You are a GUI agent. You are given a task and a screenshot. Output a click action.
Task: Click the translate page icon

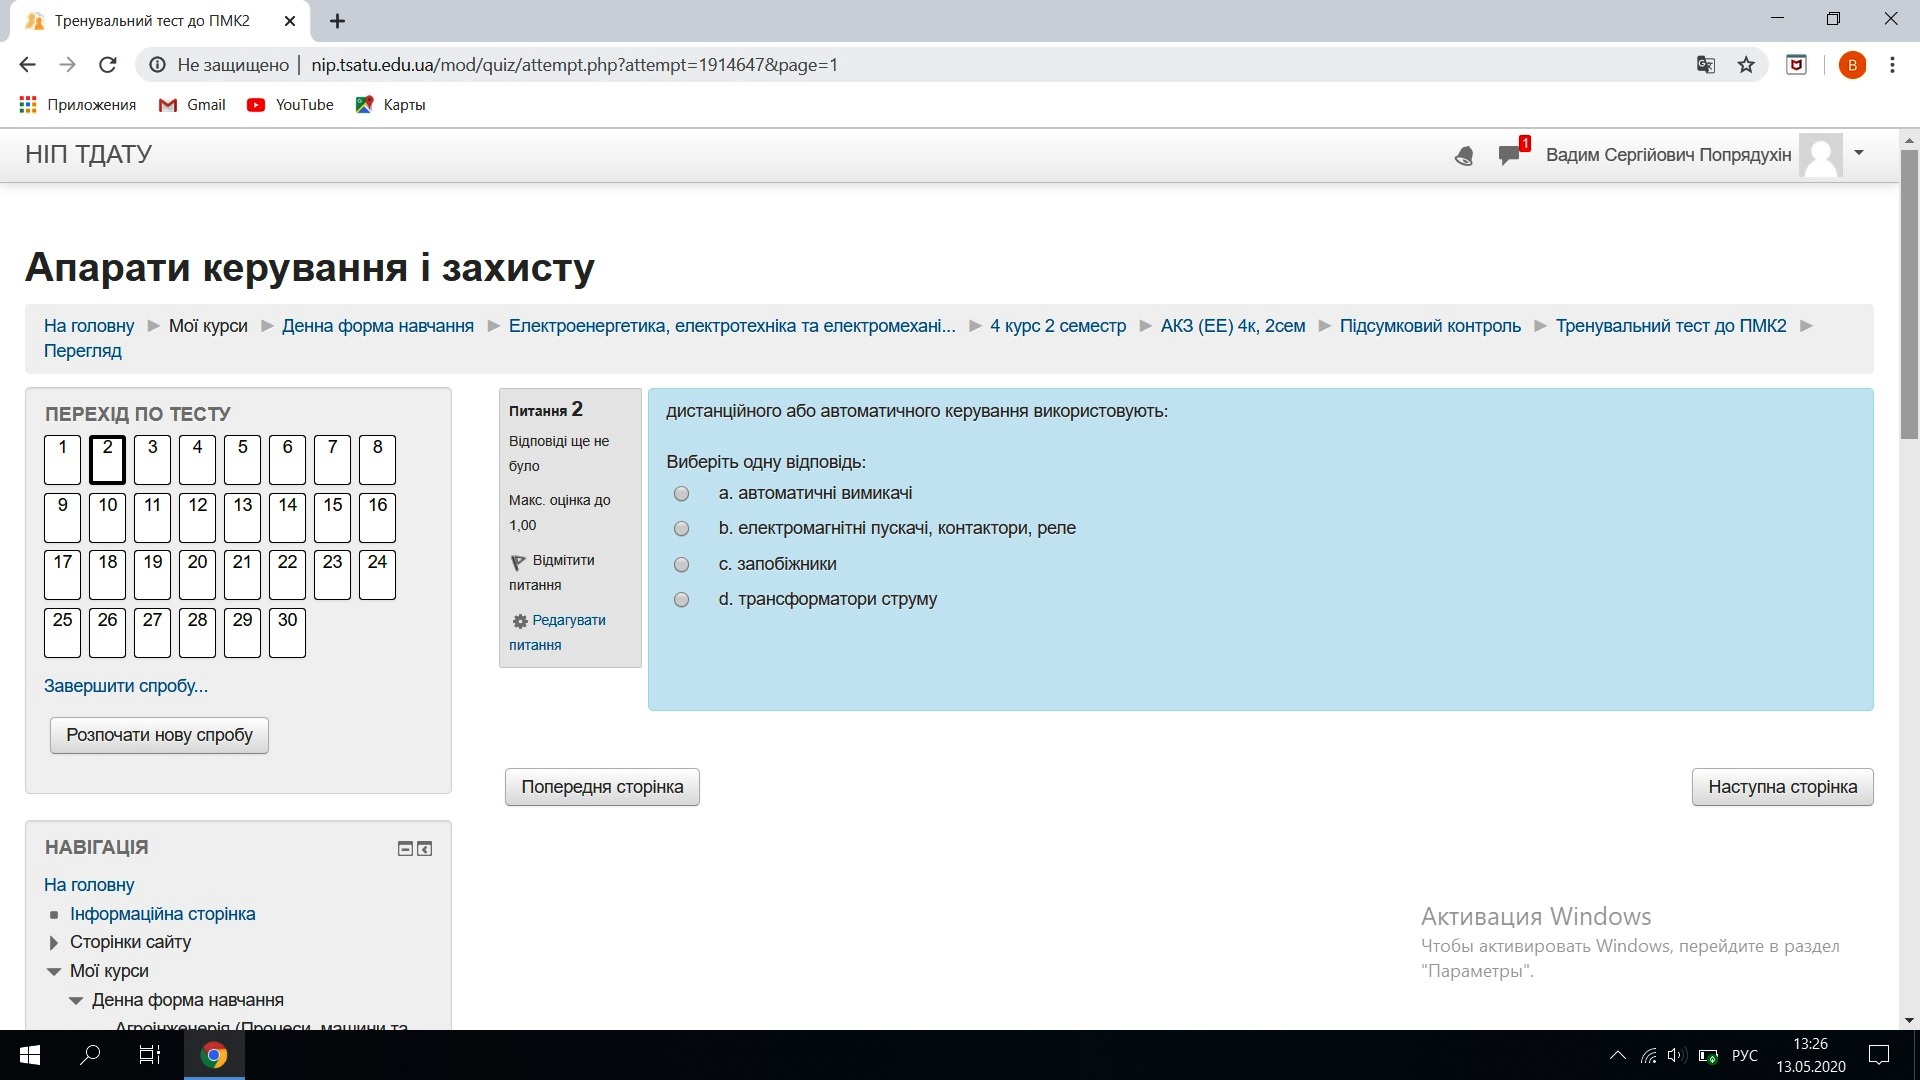[1706, 65]
